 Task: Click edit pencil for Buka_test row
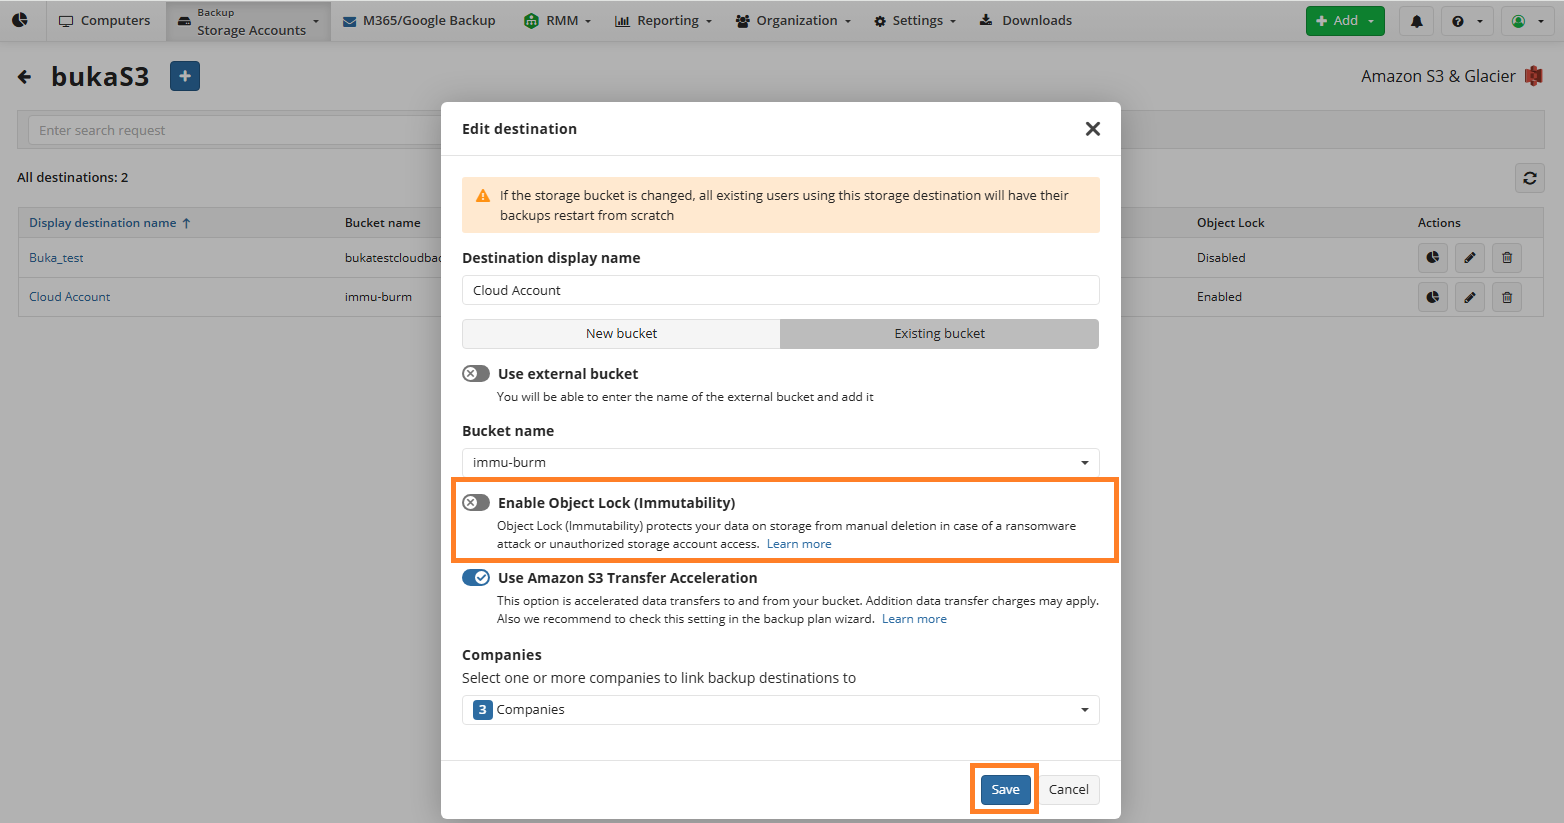1469,258
